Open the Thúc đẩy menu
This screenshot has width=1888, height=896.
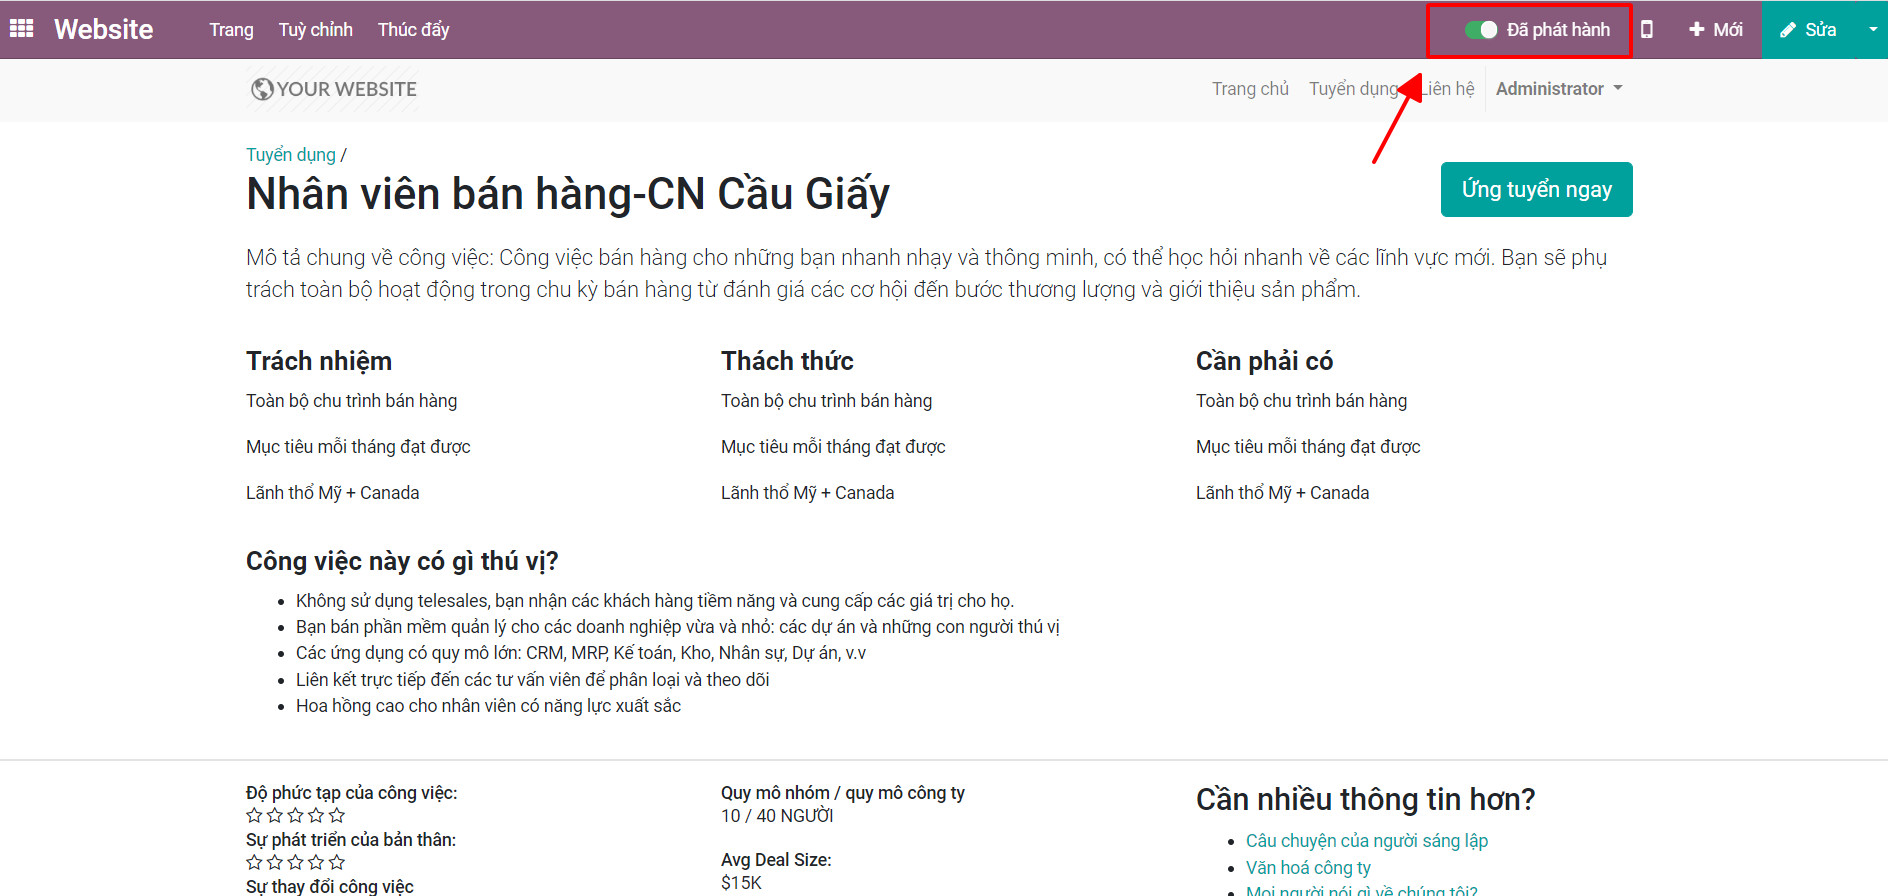tap(413, 30)
